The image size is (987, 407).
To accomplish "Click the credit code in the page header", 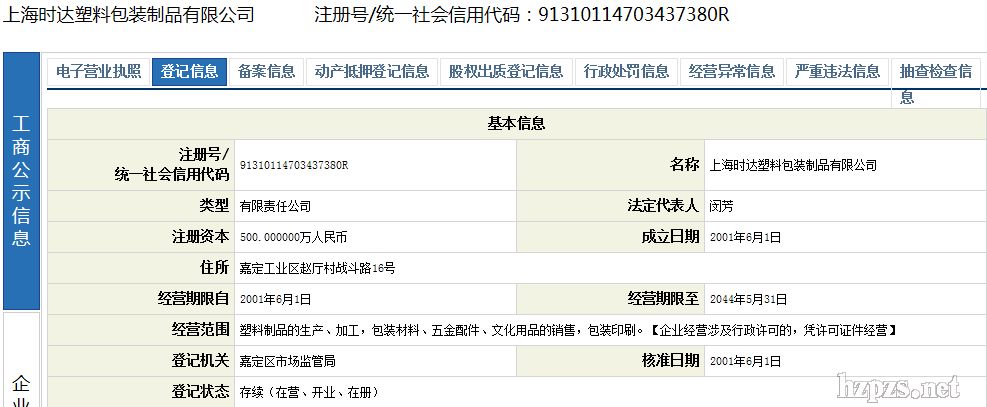I will (x=633, y=15).
